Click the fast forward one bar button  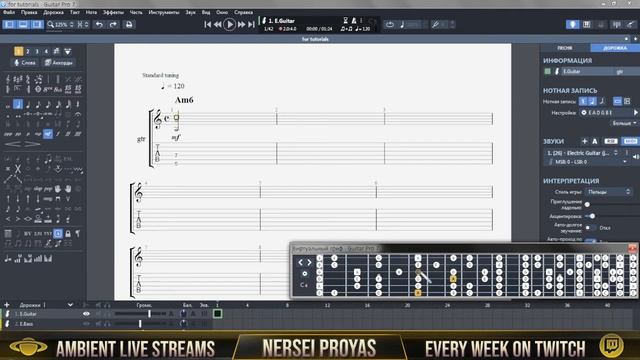point(241,24)
